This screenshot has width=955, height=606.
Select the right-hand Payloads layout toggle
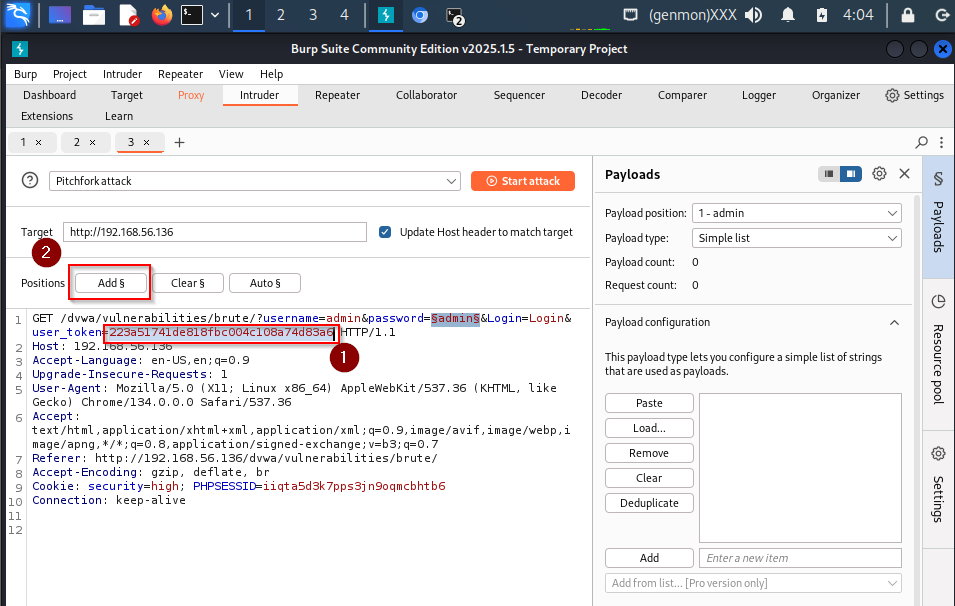[851, 174]
